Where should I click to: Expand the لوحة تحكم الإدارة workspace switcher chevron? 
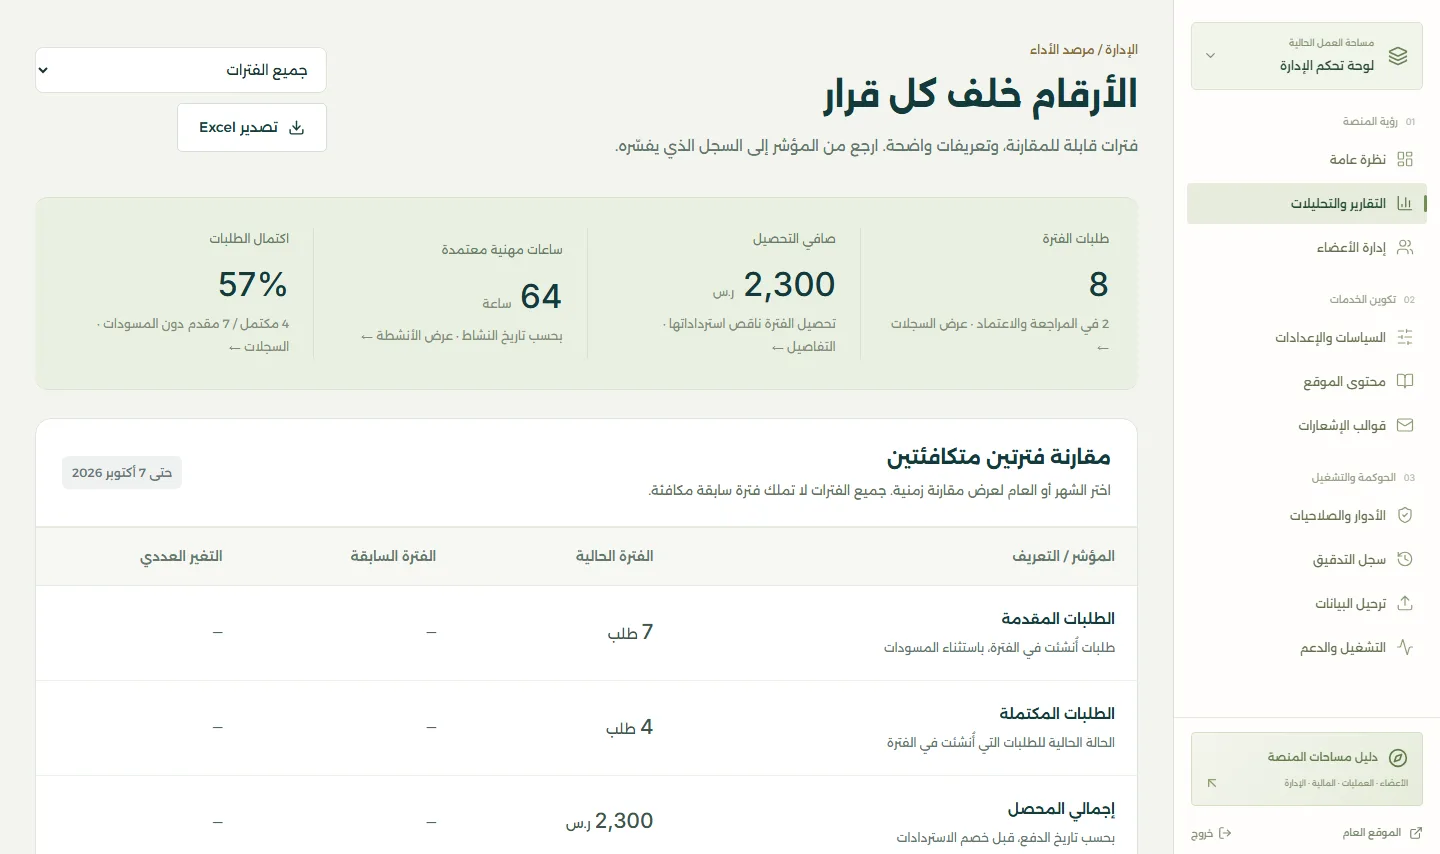pyautogui.click(x=1210, y=56)
